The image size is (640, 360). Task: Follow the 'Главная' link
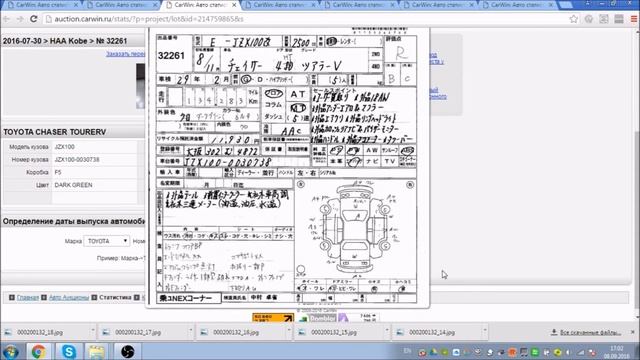28,298
